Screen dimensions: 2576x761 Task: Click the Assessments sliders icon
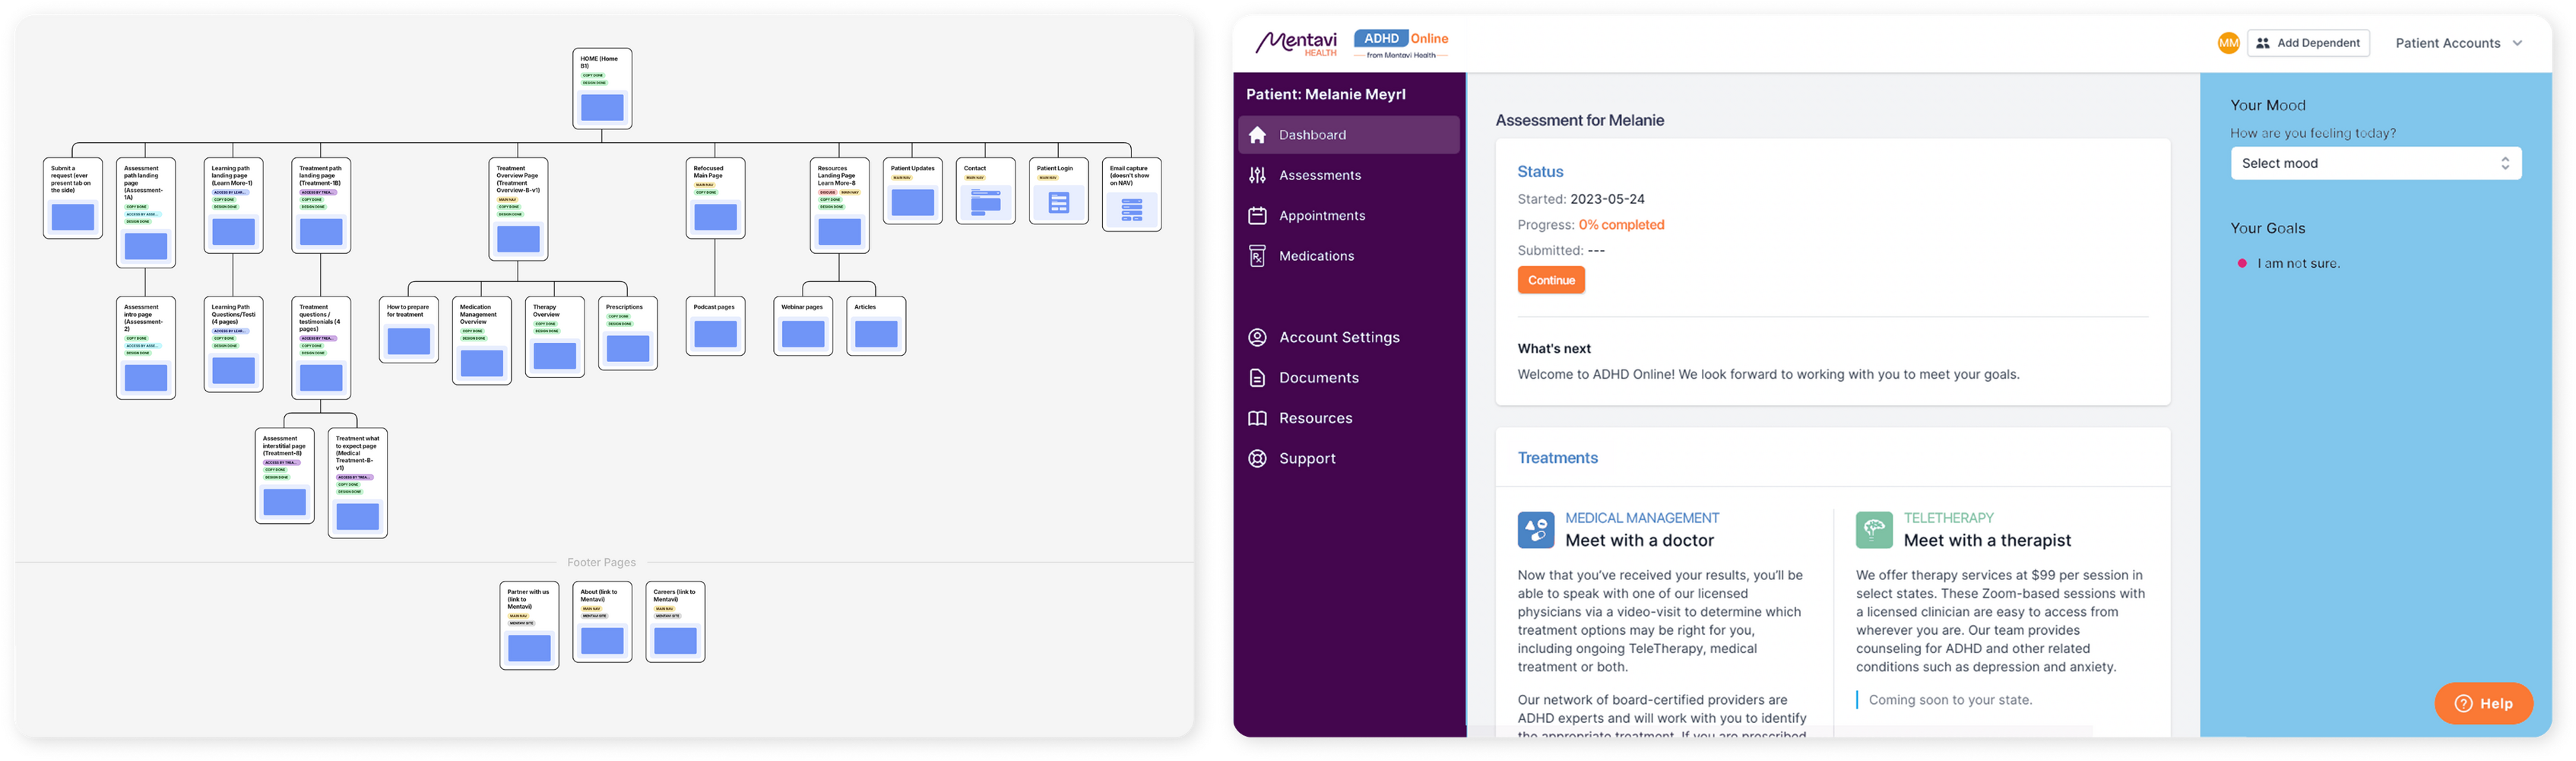pyautogui.click(x=1258, y=176)
